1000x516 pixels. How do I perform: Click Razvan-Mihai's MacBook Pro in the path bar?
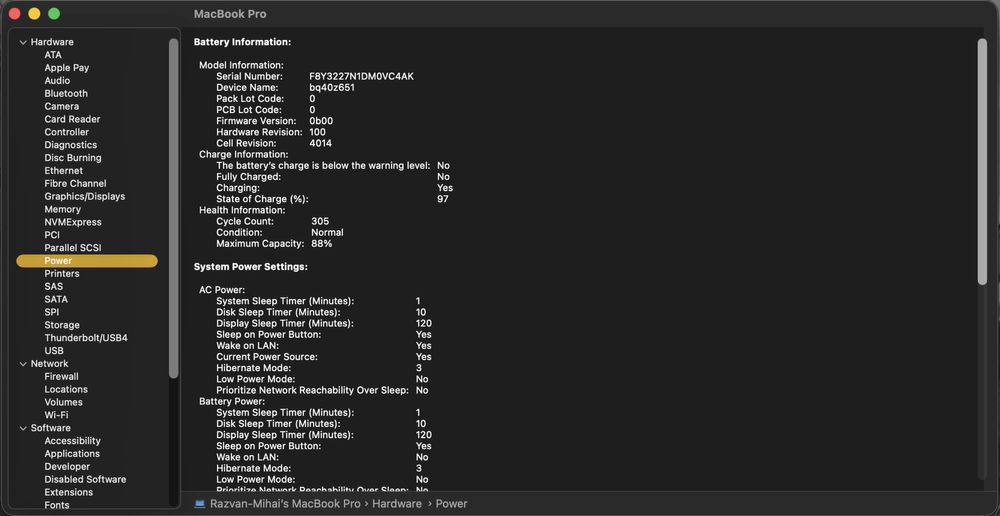pyautogui.click(x=285, y=503)
